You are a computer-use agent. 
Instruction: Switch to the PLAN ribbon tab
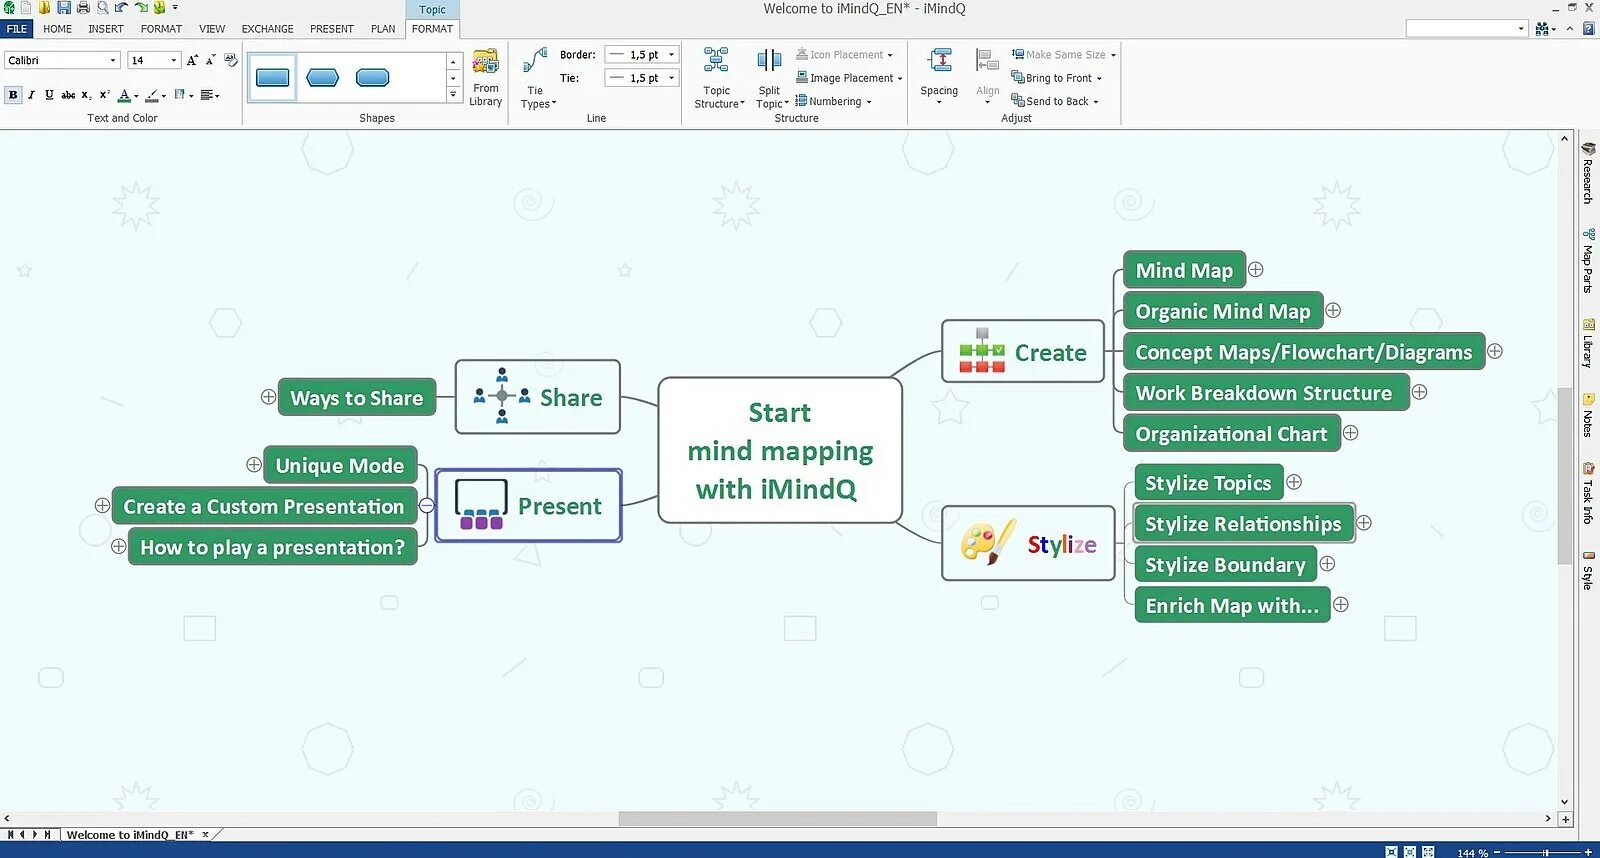pyautogui.click(x=383, y=29)
